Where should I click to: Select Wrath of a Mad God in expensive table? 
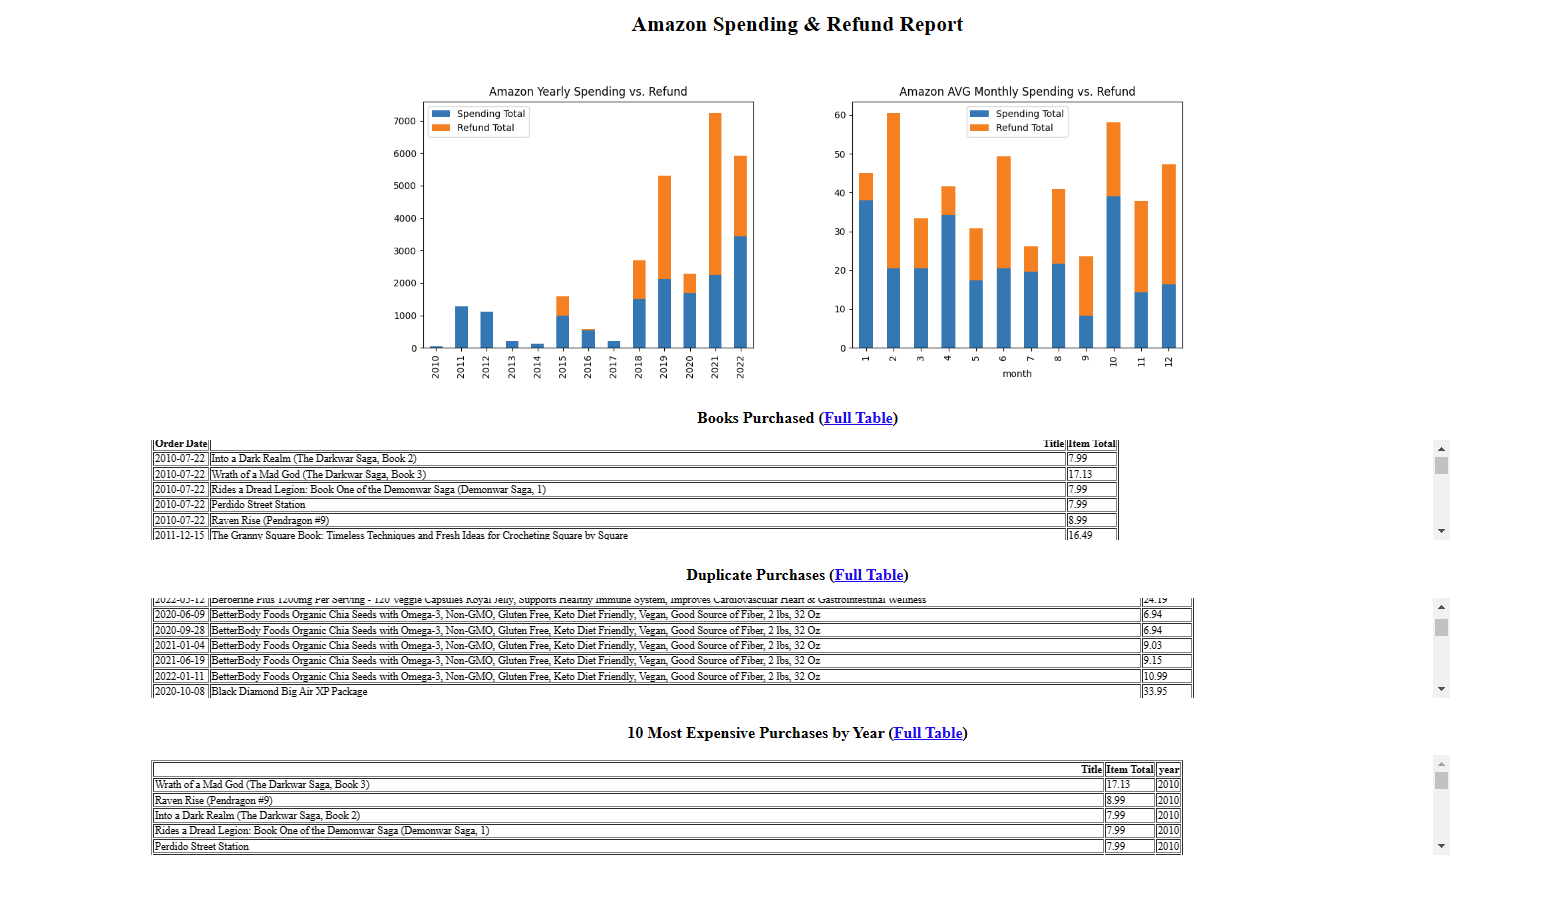coord(667,785)
